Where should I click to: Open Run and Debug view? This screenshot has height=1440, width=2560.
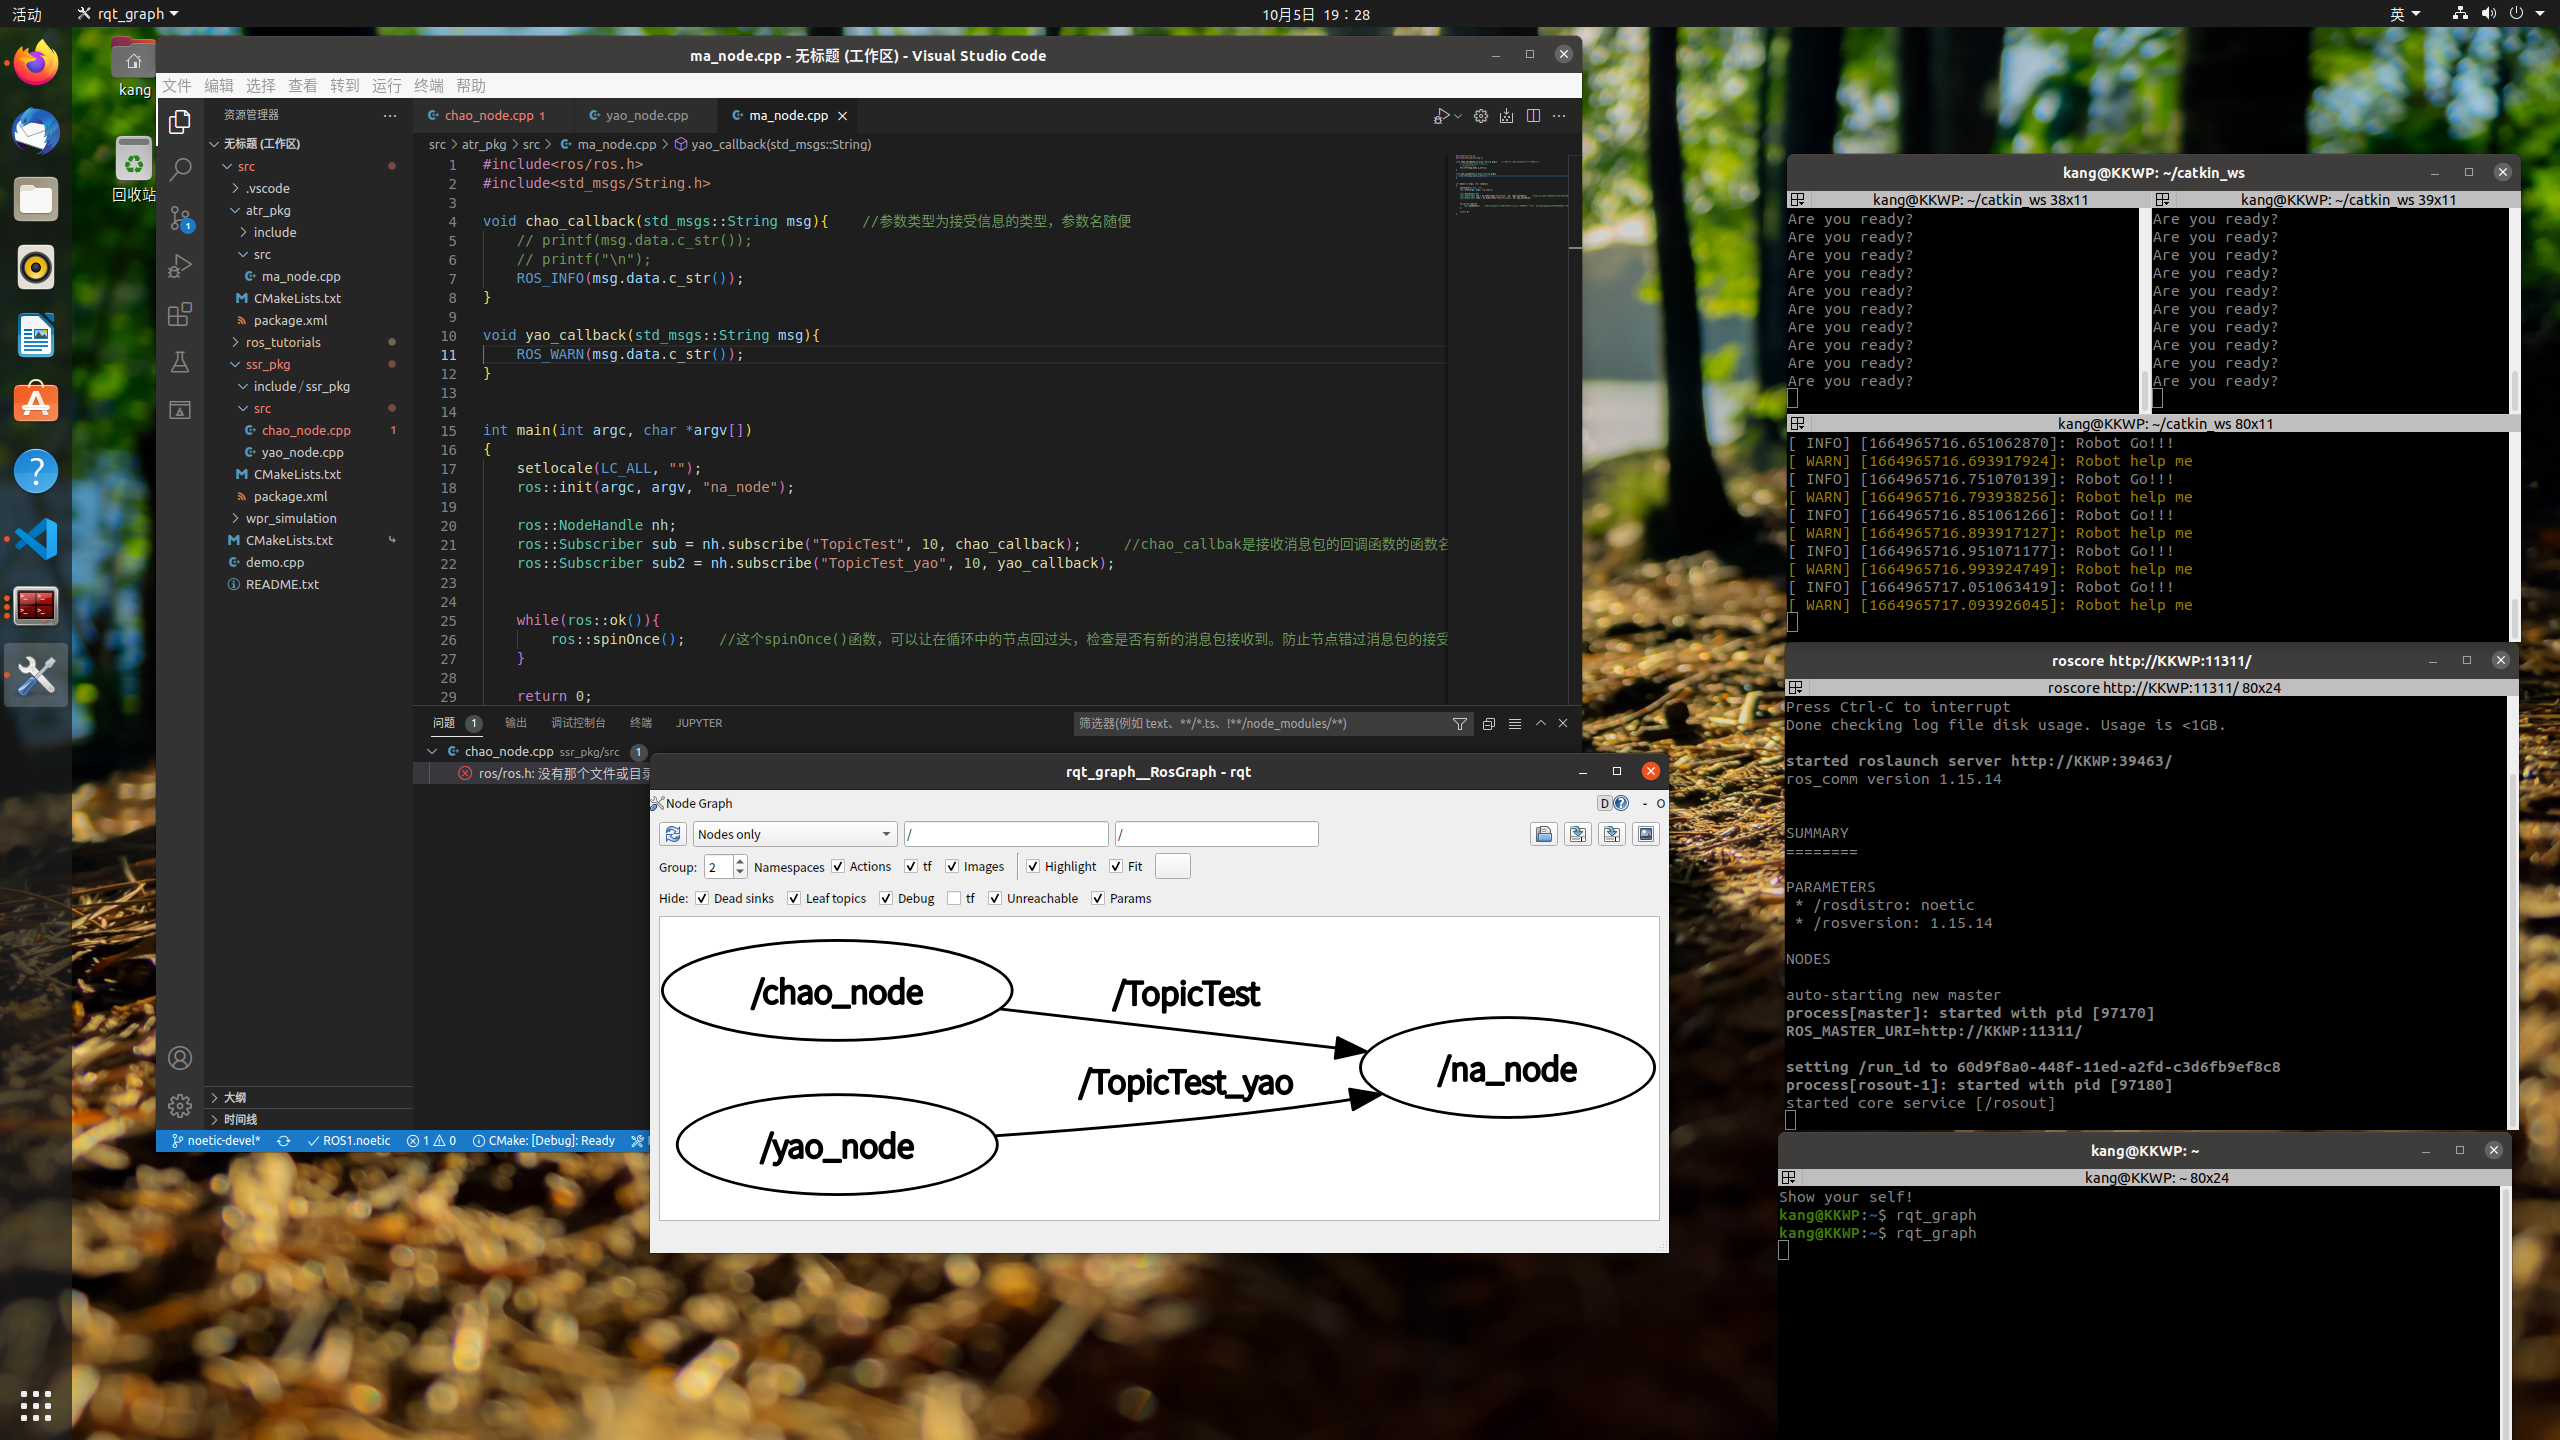[180, 266]
